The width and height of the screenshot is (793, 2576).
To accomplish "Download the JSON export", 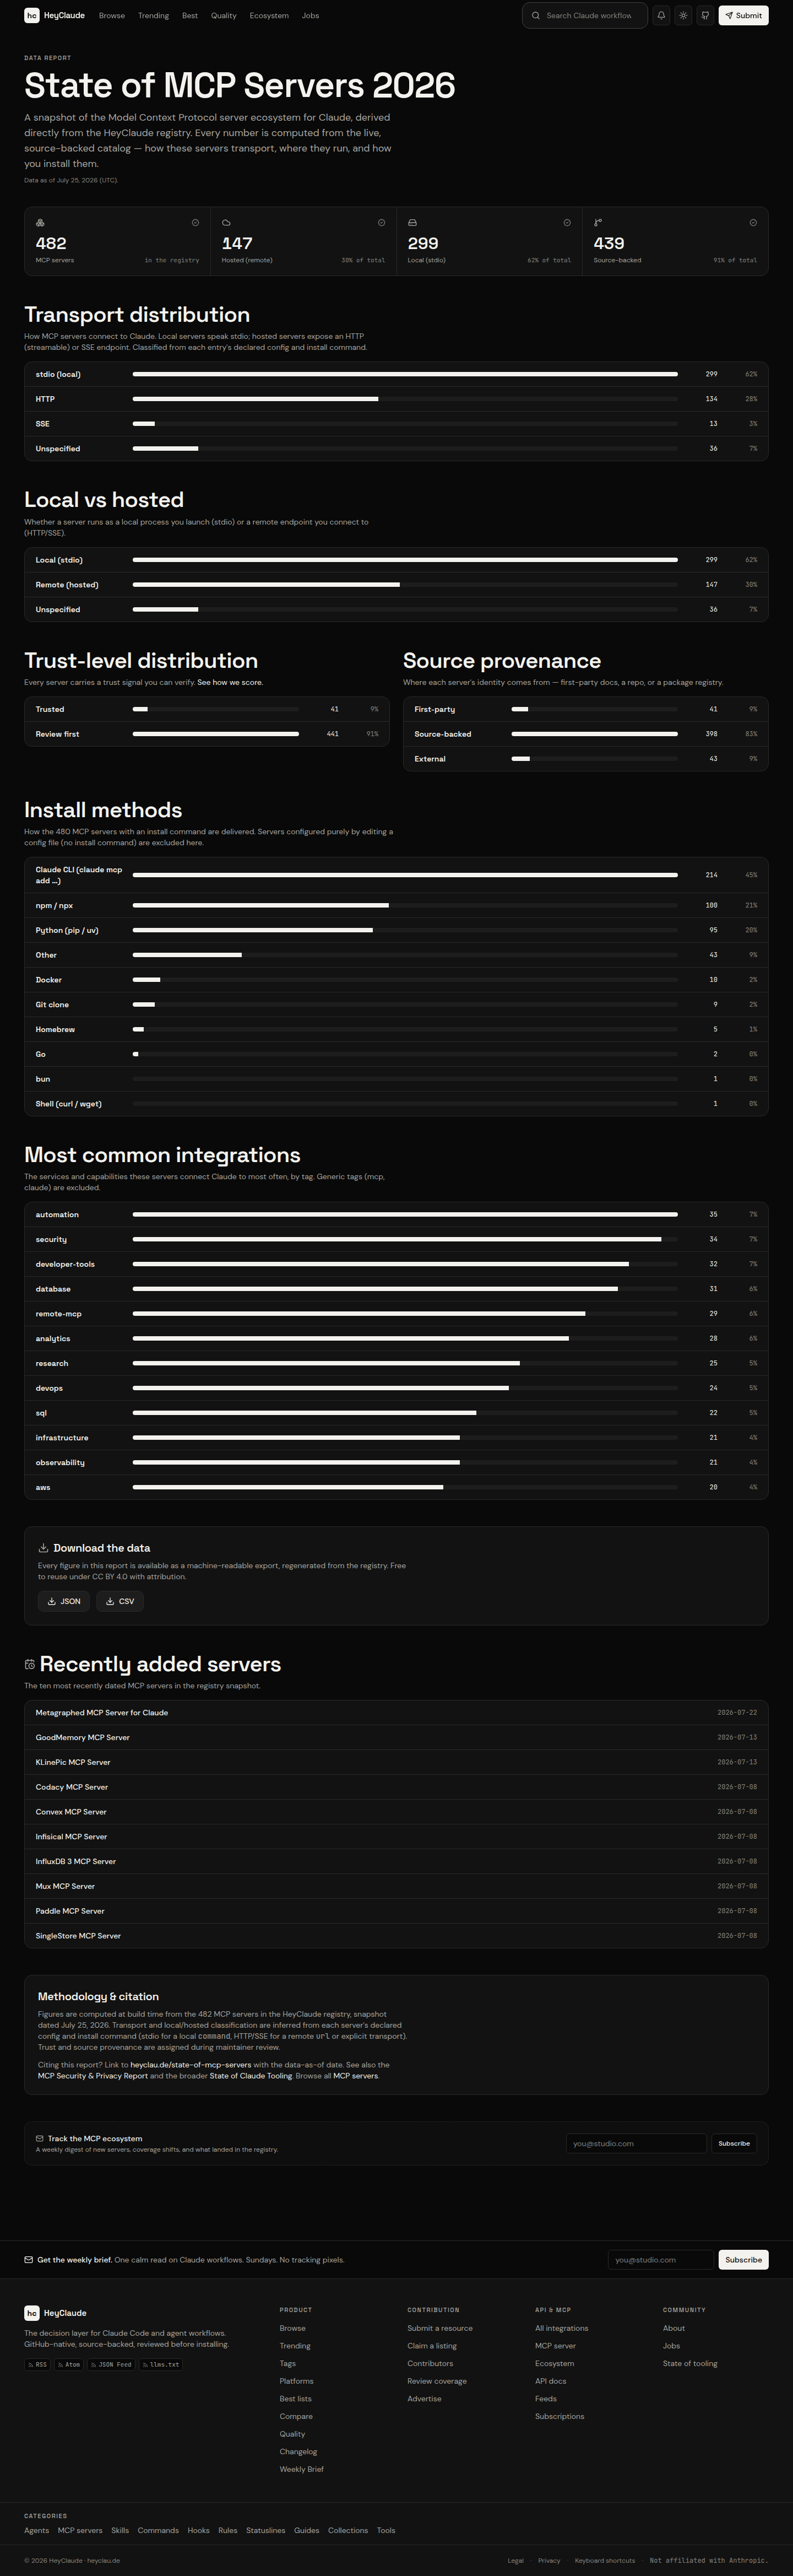I will coord(64,1601).
